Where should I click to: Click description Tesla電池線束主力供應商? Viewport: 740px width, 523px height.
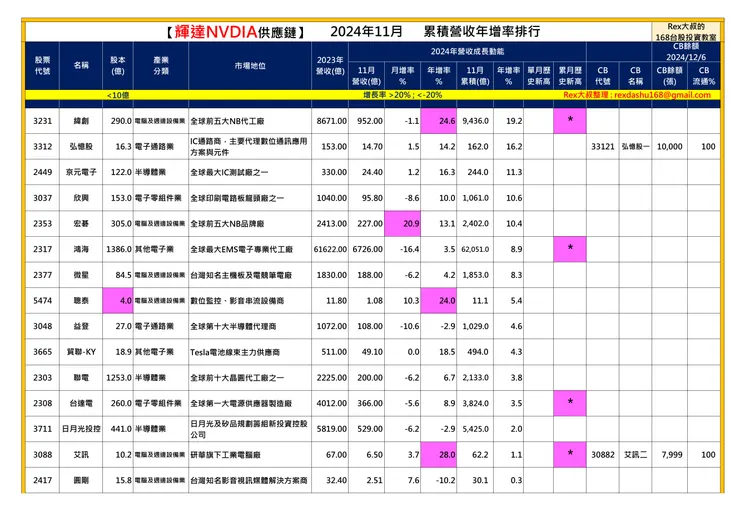click(x=235, y=352)
